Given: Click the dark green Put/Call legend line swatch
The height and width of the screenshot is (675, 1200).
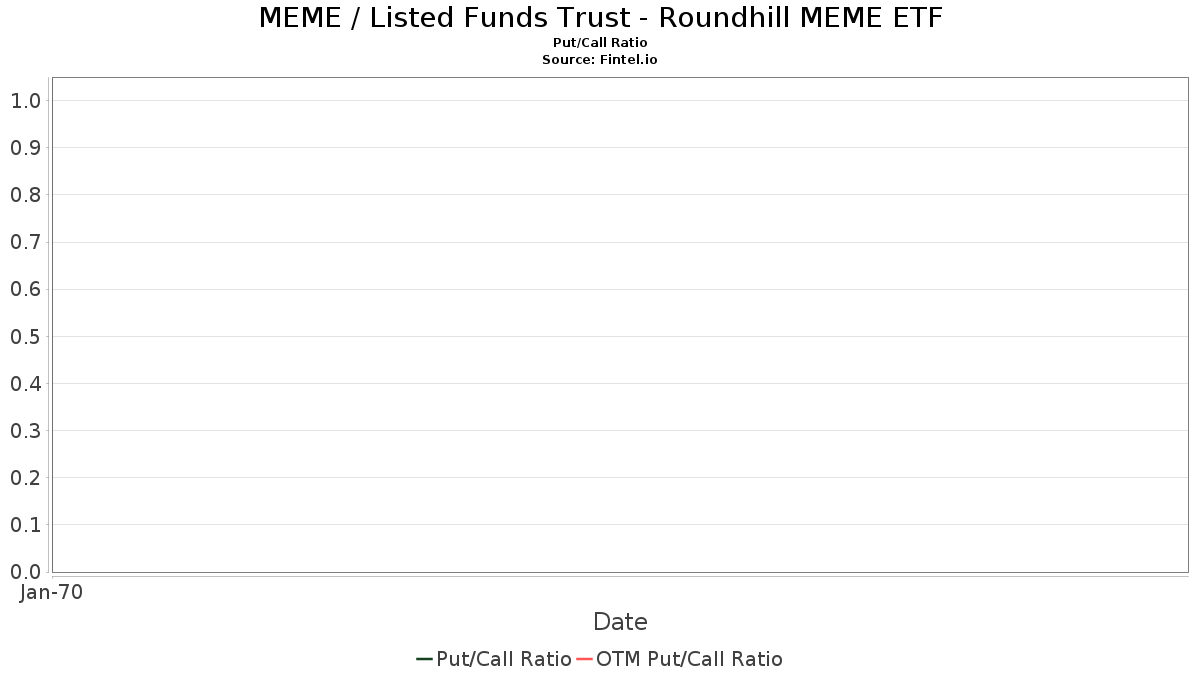Looking at the screenshot, I should coord(424,659).
